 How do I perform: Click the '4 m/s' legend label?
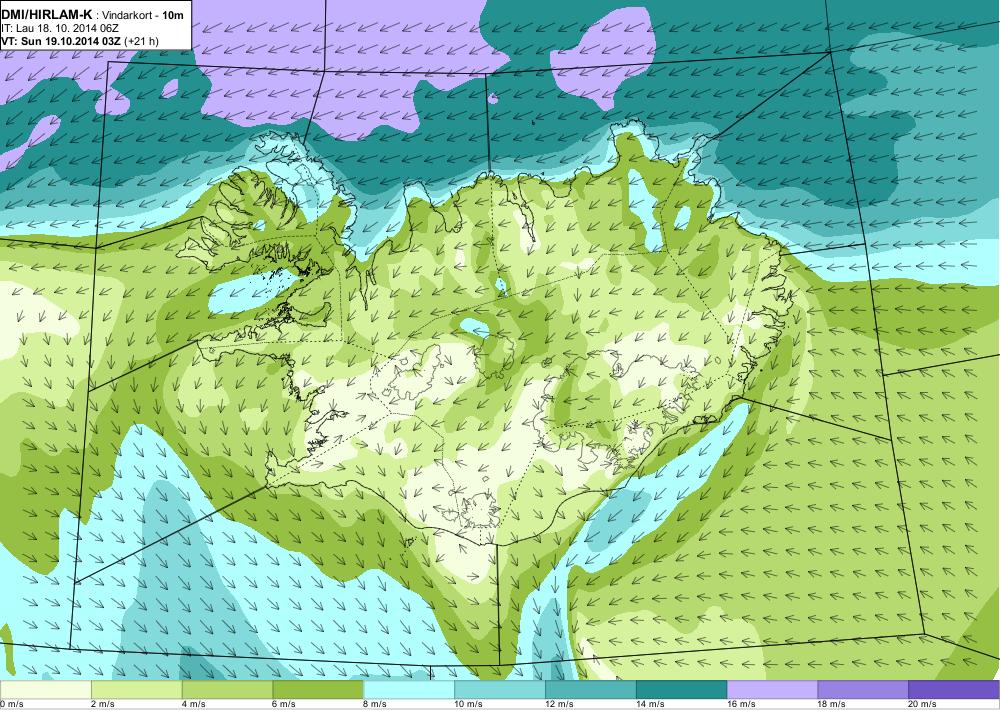[195, 704]
